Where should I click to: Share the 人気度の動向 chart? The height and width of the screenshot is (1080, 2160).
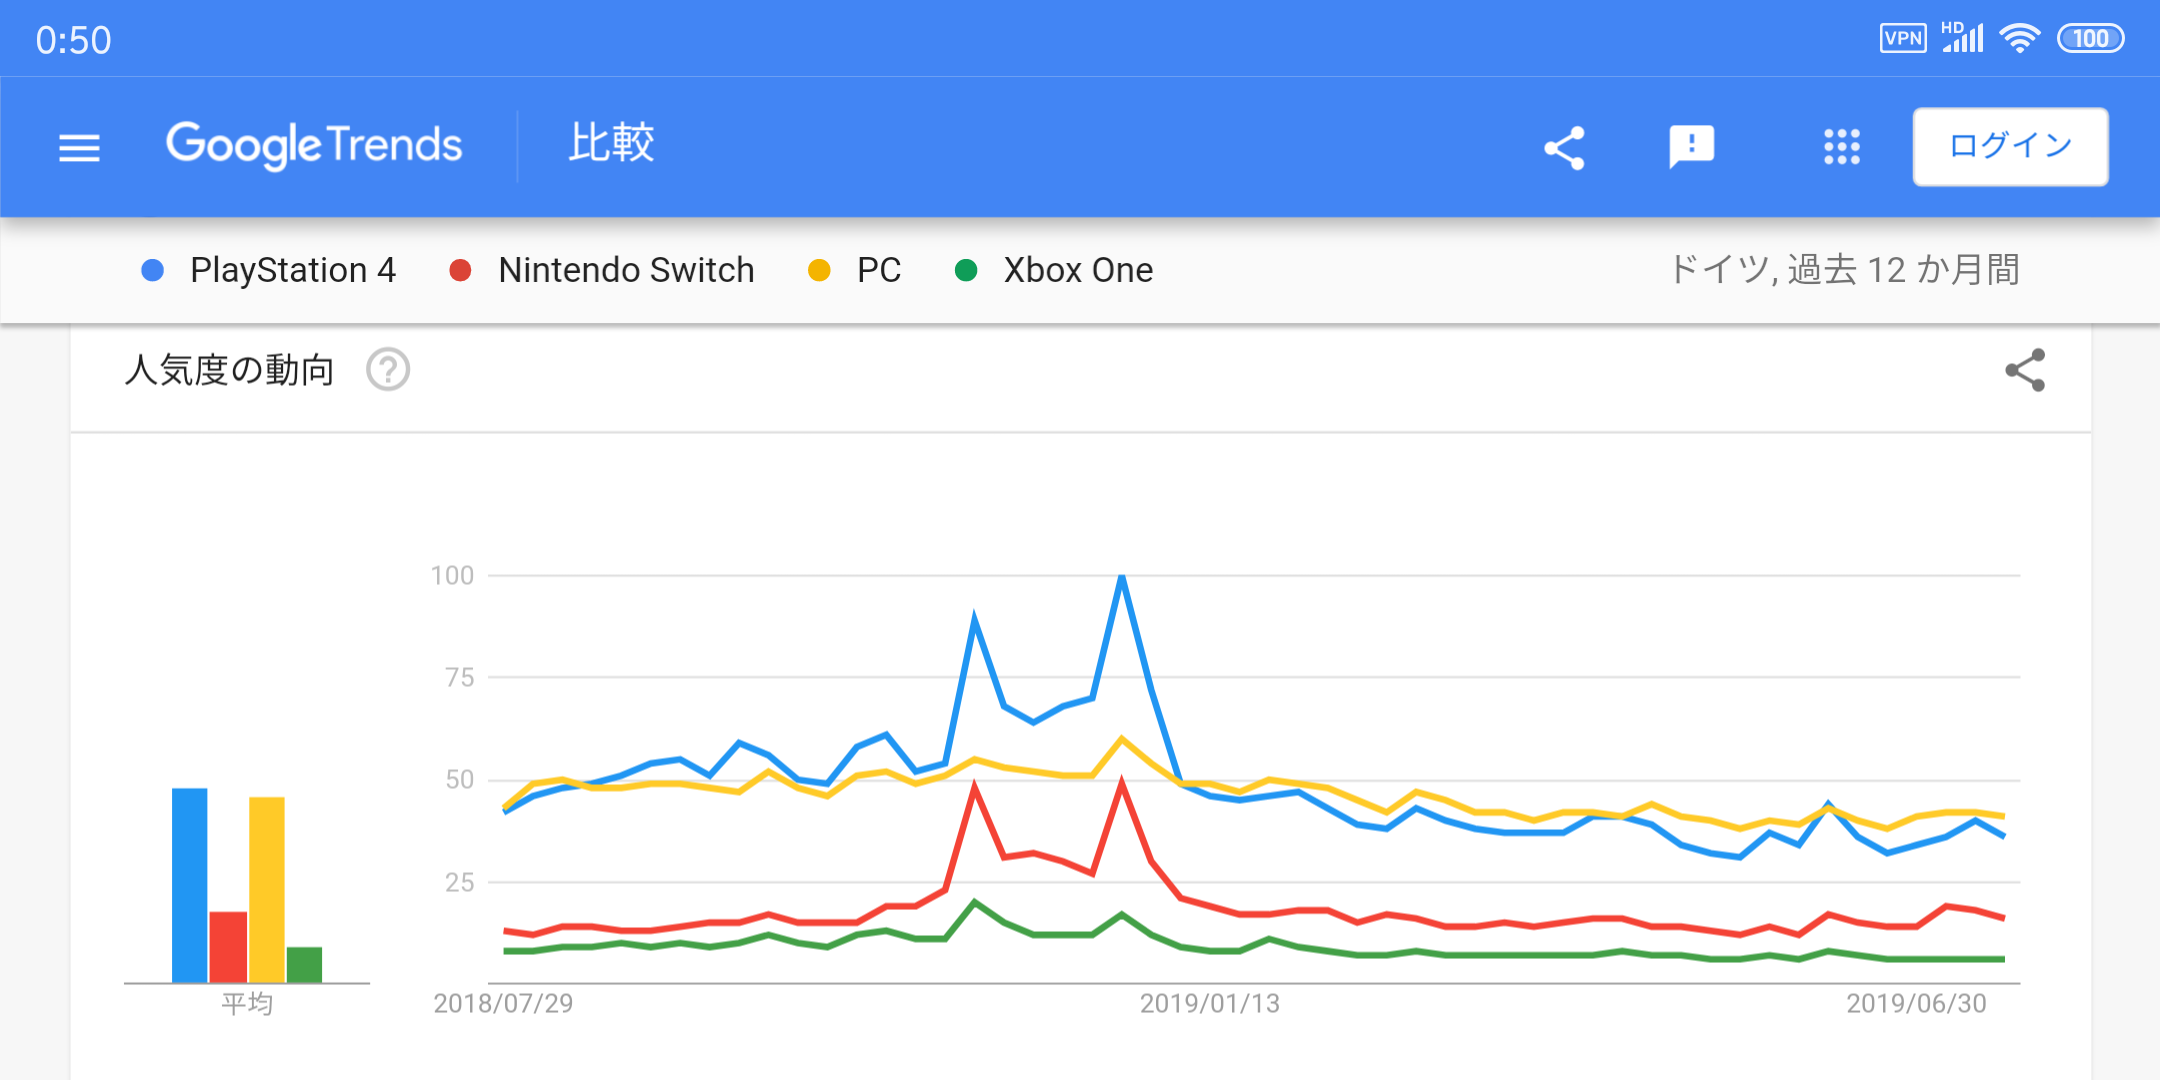coord(2025,371)
